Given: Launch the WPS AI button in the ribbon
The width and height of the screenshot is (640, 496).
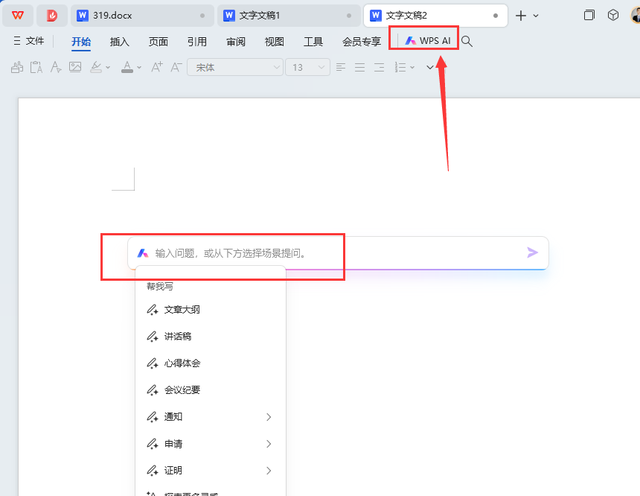Looking at the screenshot, I should click(x=427, y=41).
